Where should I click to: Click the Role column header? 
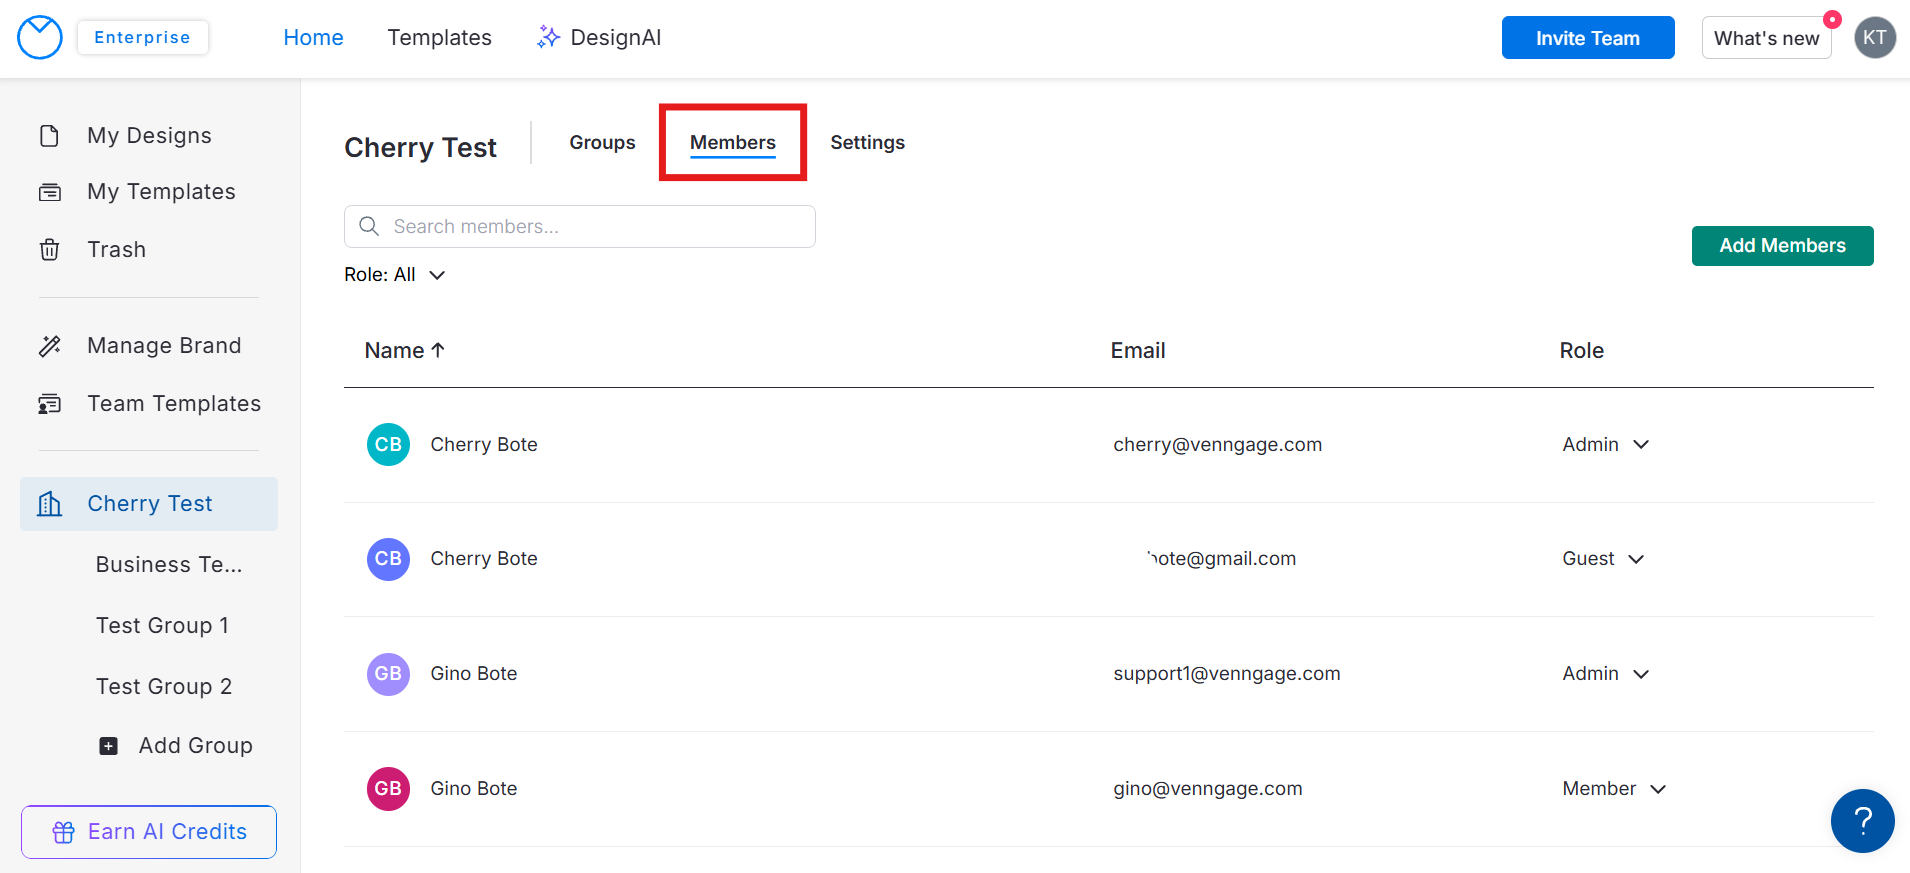click(x=1581, y=351)
